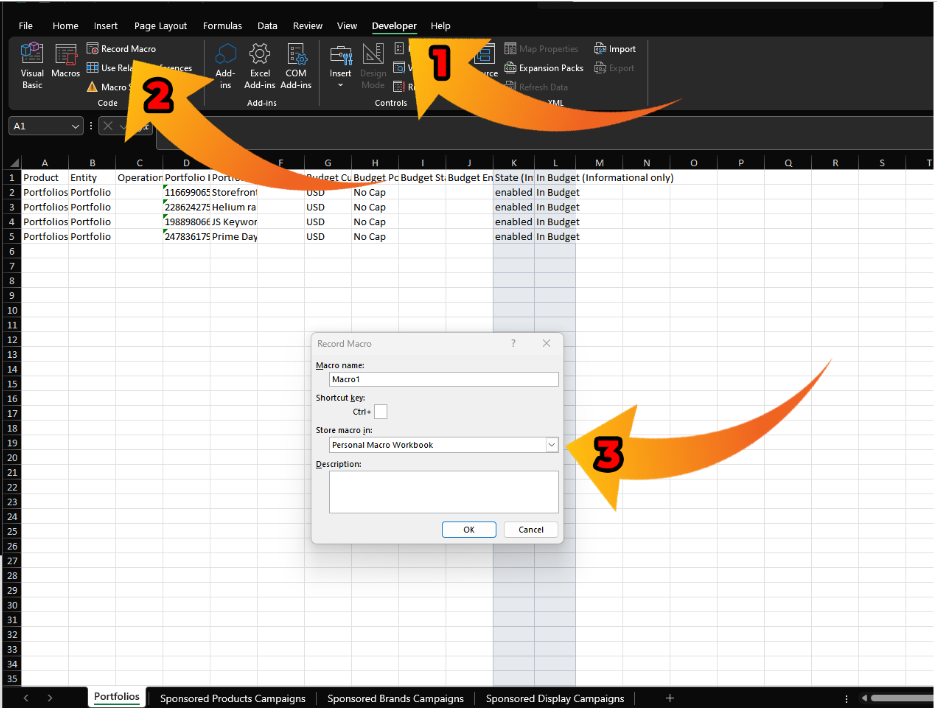Click the Shortcut key Ctrl+ box
The height and width of the screenshot is (708, 937).
pyautogui.click(x=381, y=412)
